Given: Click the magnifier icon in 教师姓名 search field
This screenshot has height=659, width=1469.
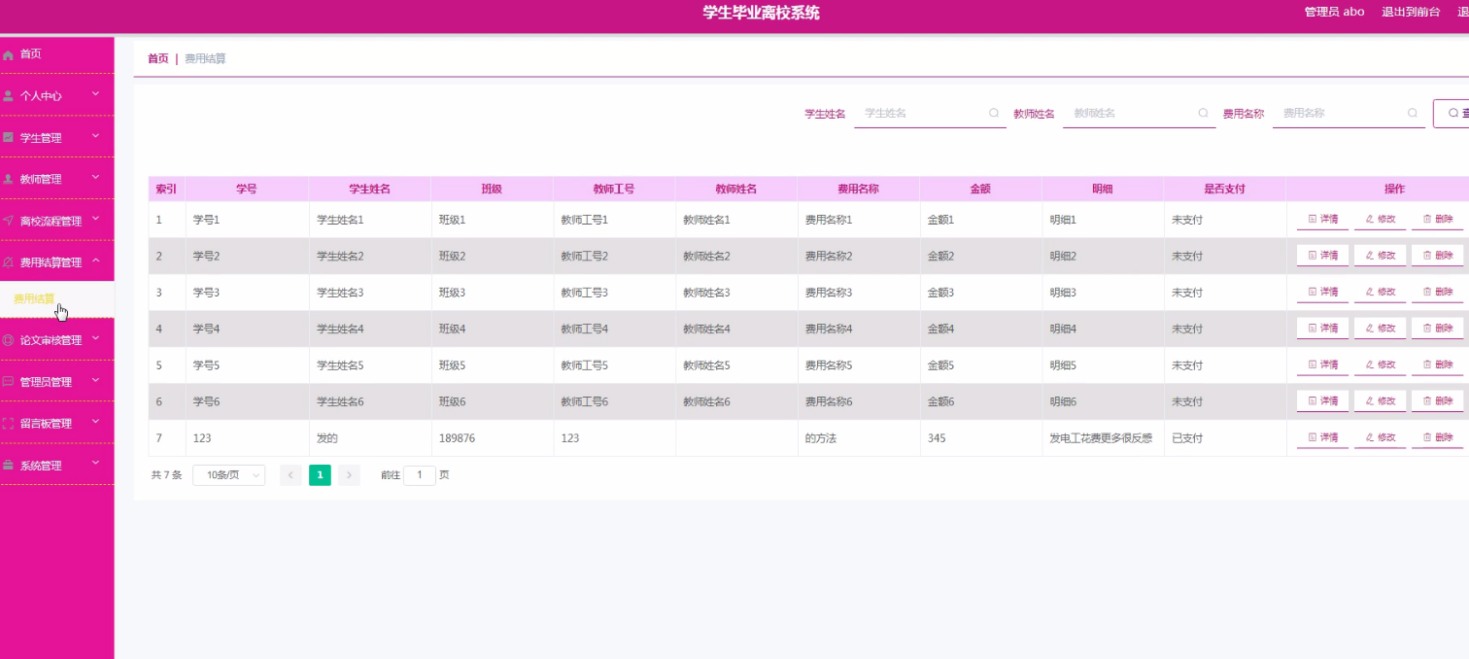Looking at the screenshot, I should tap(1203, 114).
